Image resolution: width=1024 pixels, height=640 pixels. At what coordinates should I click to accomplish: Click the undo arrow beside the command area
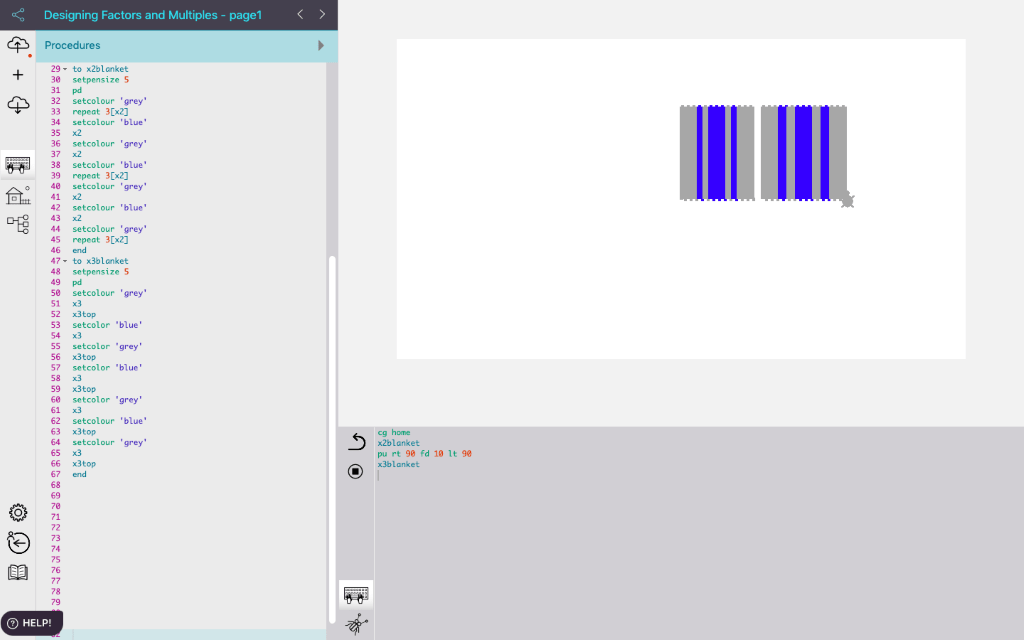[x=356, y=441]
